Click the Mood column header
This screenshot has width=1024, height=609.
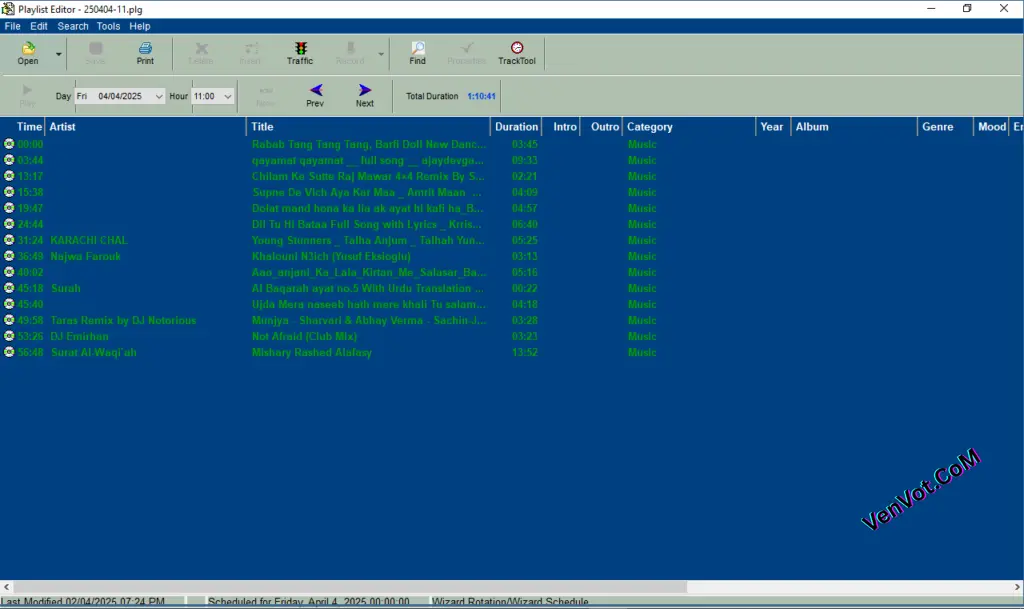(991, 127)
